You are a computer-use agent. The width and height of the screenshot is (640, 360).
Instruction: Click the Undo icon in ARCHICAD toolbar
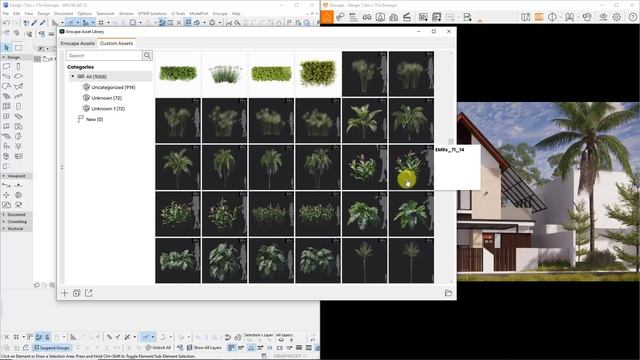6,23
